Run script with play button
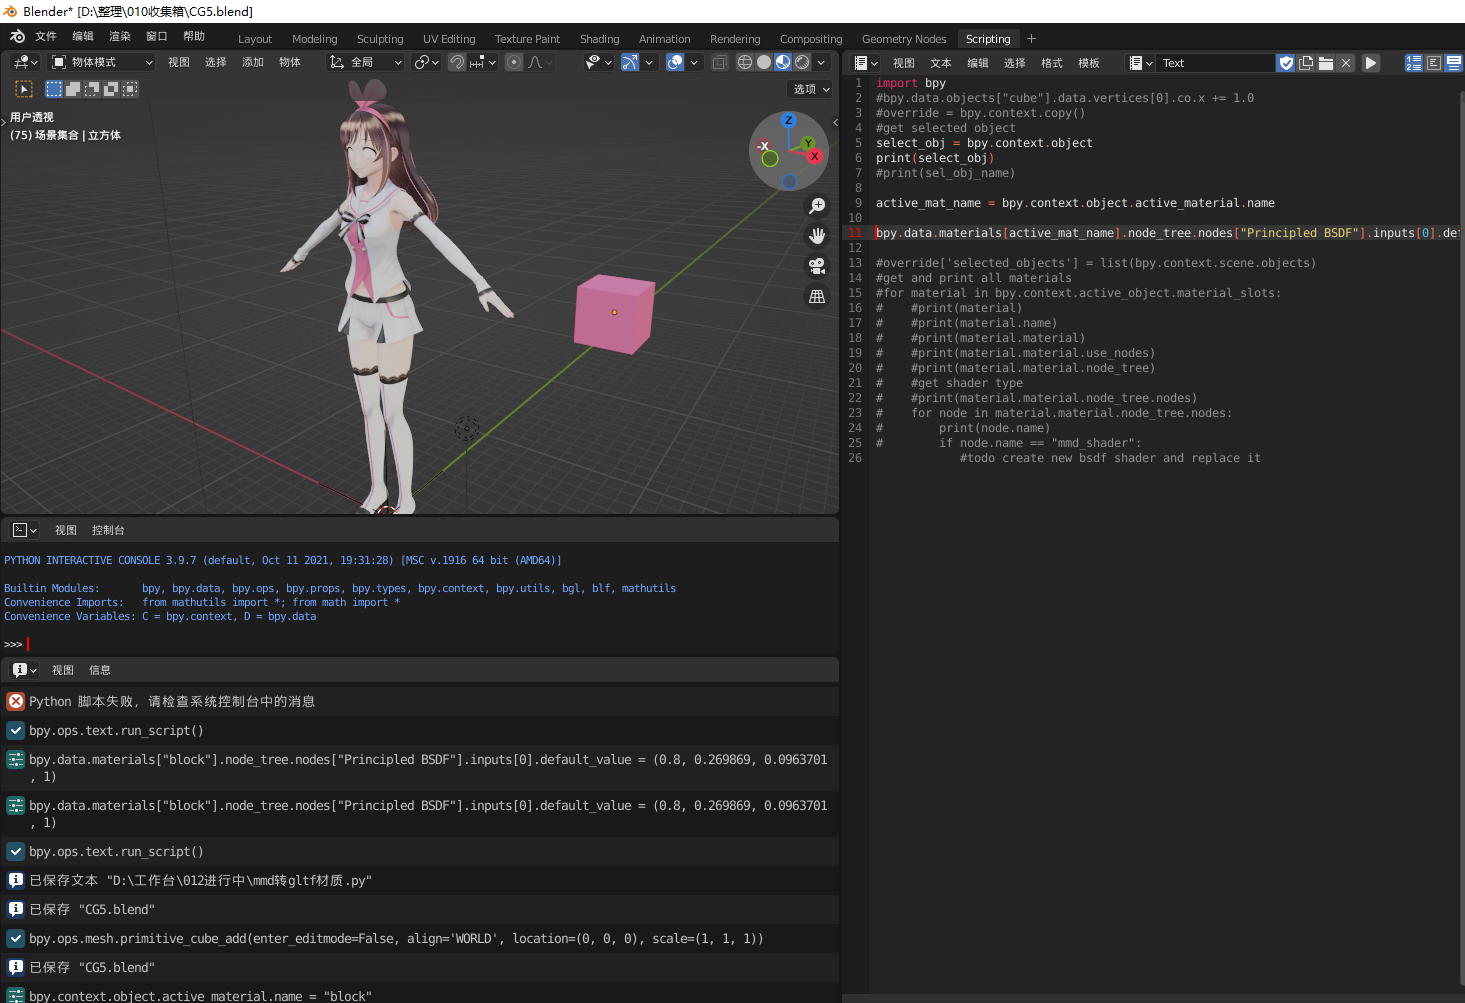Viewport: 1465px width, 1003px height. coord(1371,63)
